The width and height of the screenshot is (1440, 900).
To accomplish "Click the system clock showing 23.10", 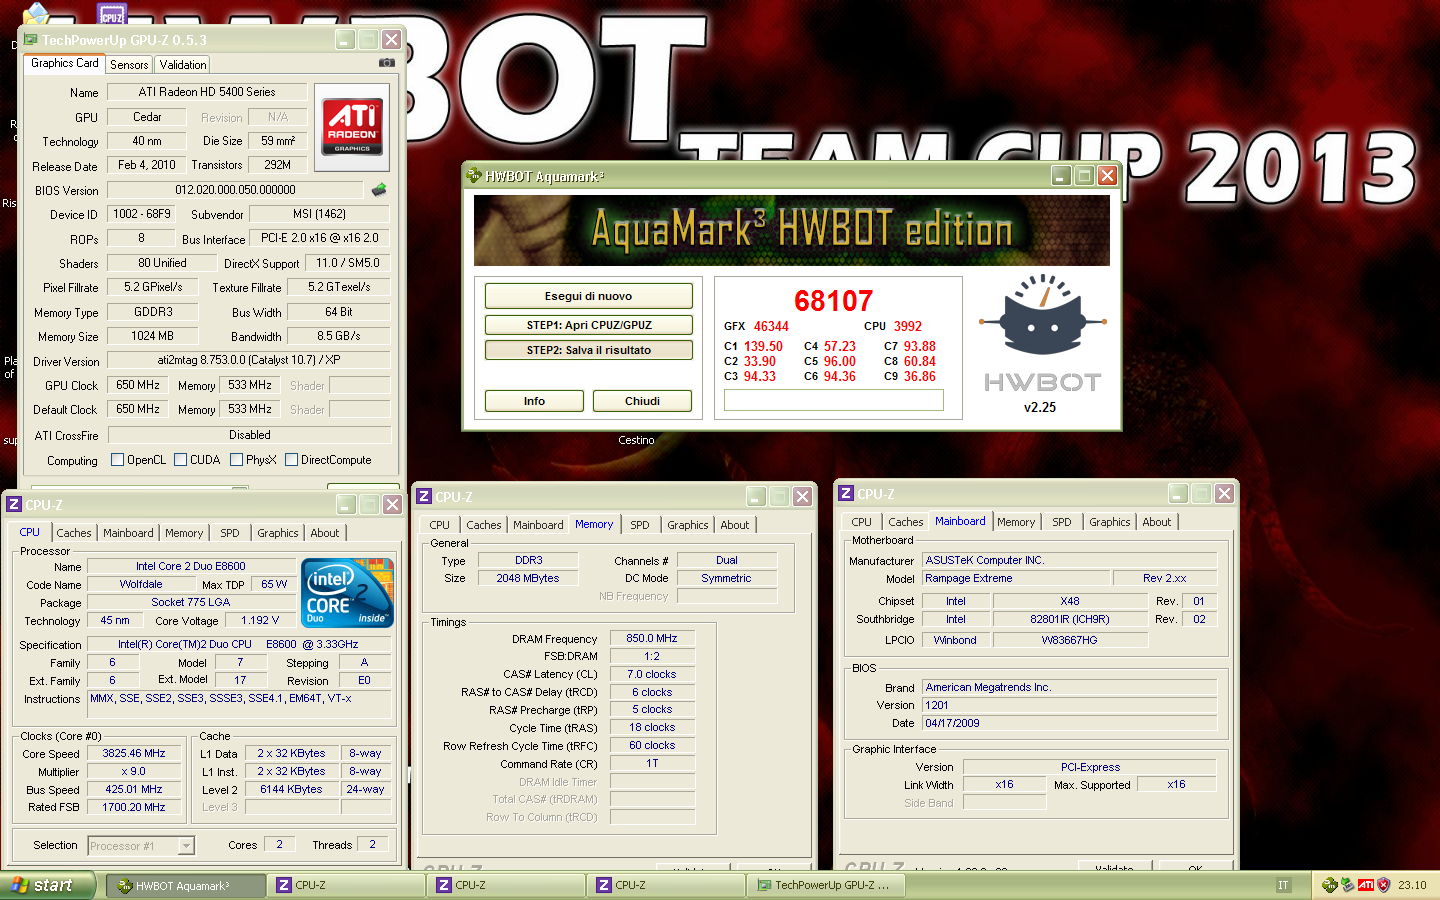I will pyautogui.click(x=1412, y=885).
